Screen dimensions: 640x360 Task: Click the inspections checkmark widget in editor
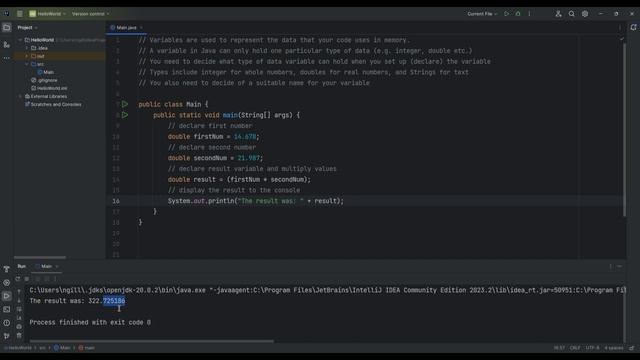[622, 40]
